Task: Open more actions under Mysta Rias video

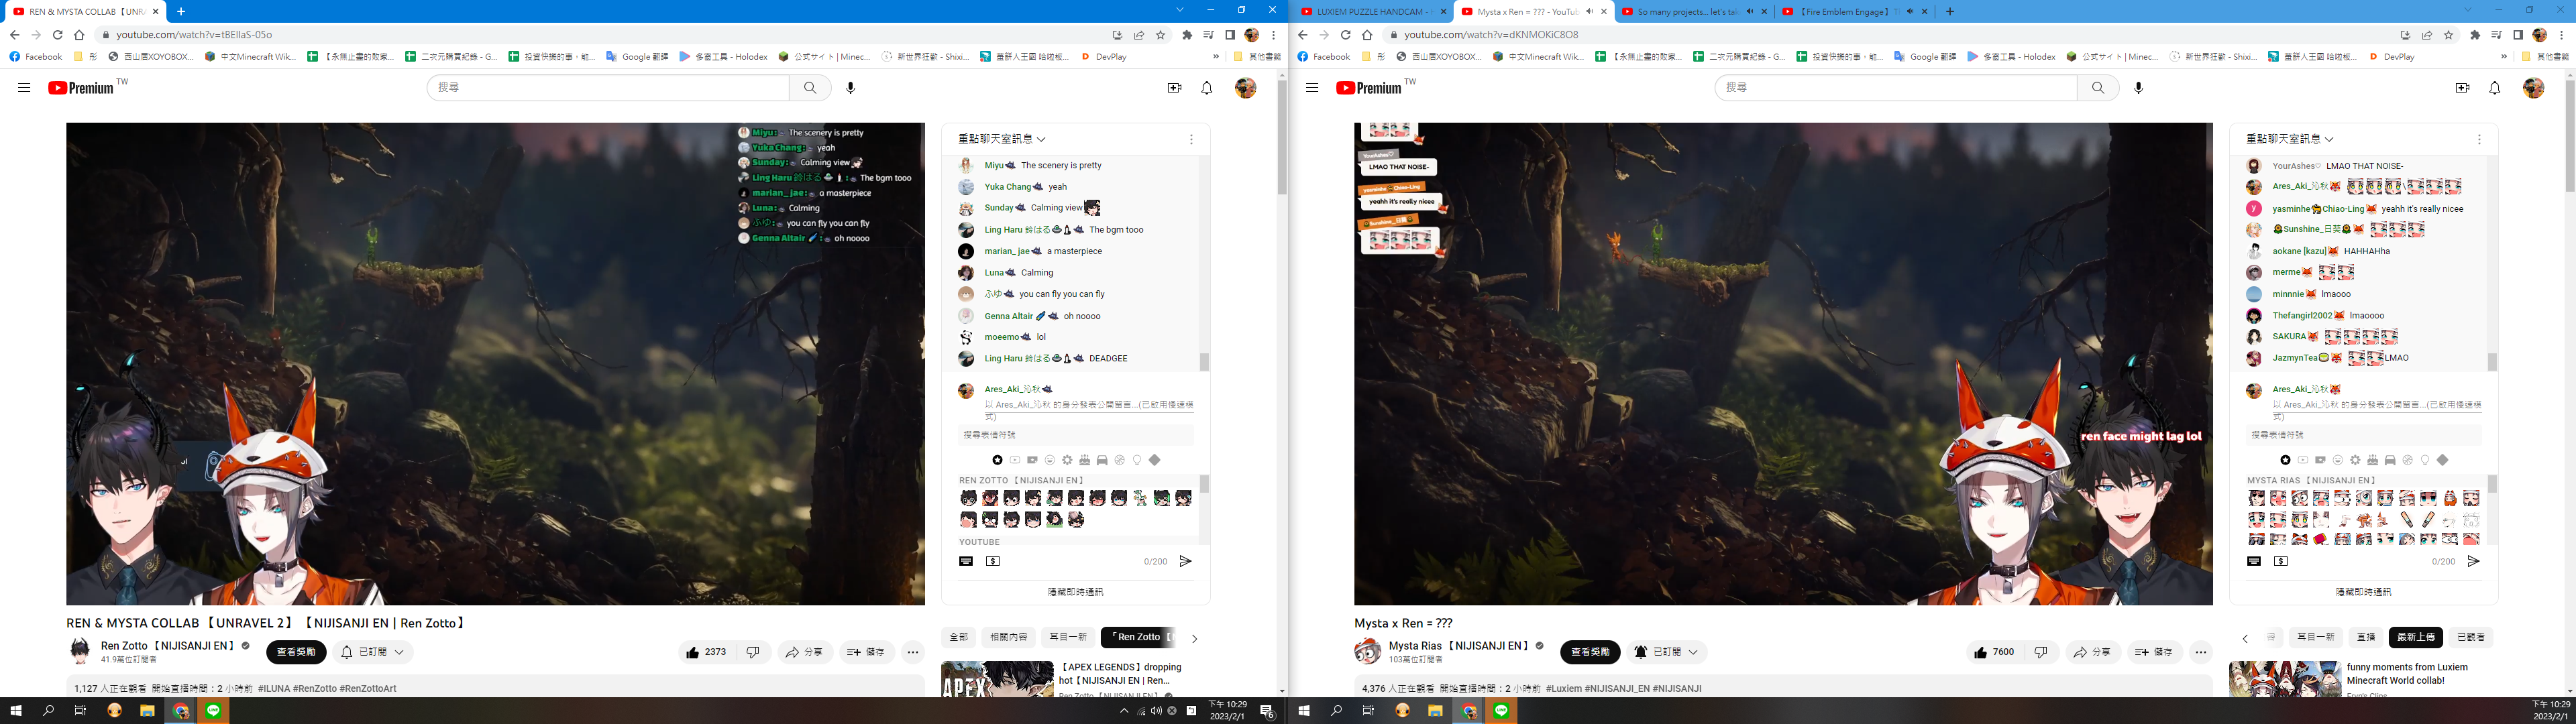Action: pos(2201,652)
